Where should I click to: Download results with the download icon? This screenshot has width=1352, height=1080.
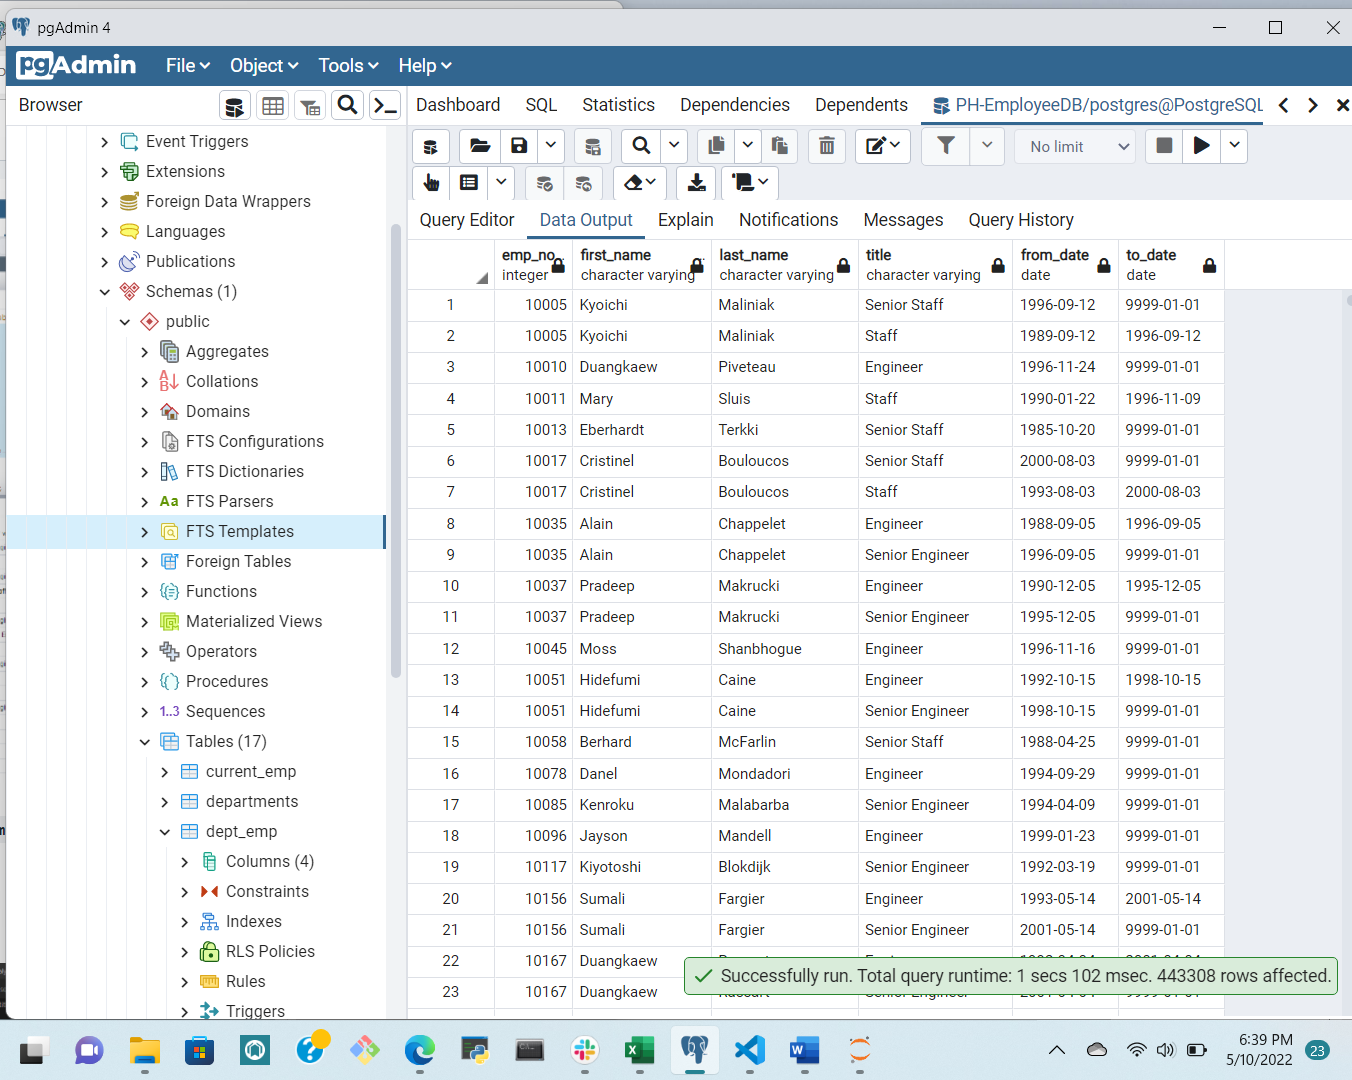[697, 182]
